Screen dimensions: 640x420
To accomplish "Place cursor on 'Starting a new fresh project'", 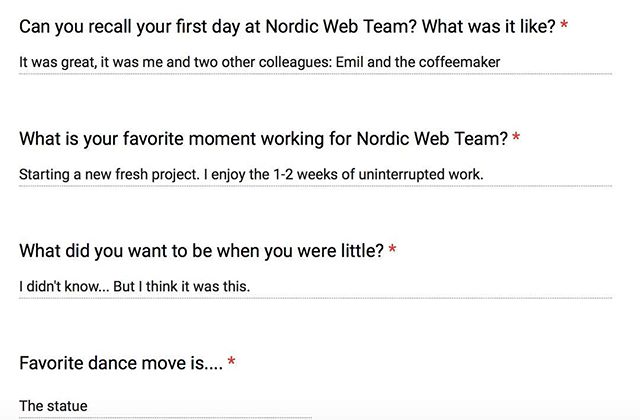I will [109, 174].
